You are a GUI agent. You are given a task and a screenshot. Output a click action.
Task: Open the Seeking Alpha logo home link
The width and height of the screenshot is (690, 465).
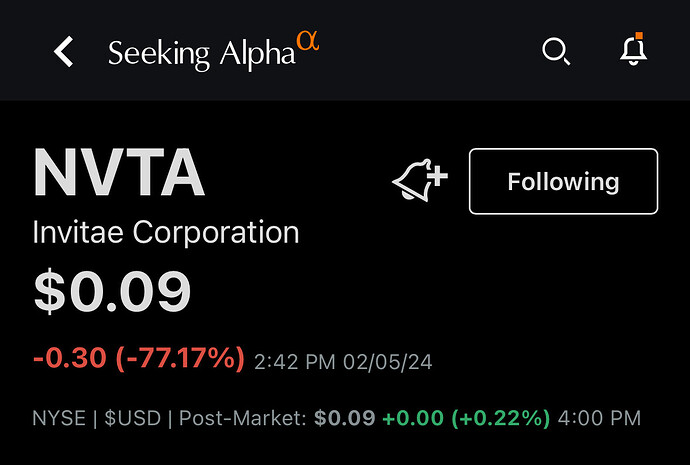coord(213,51)
